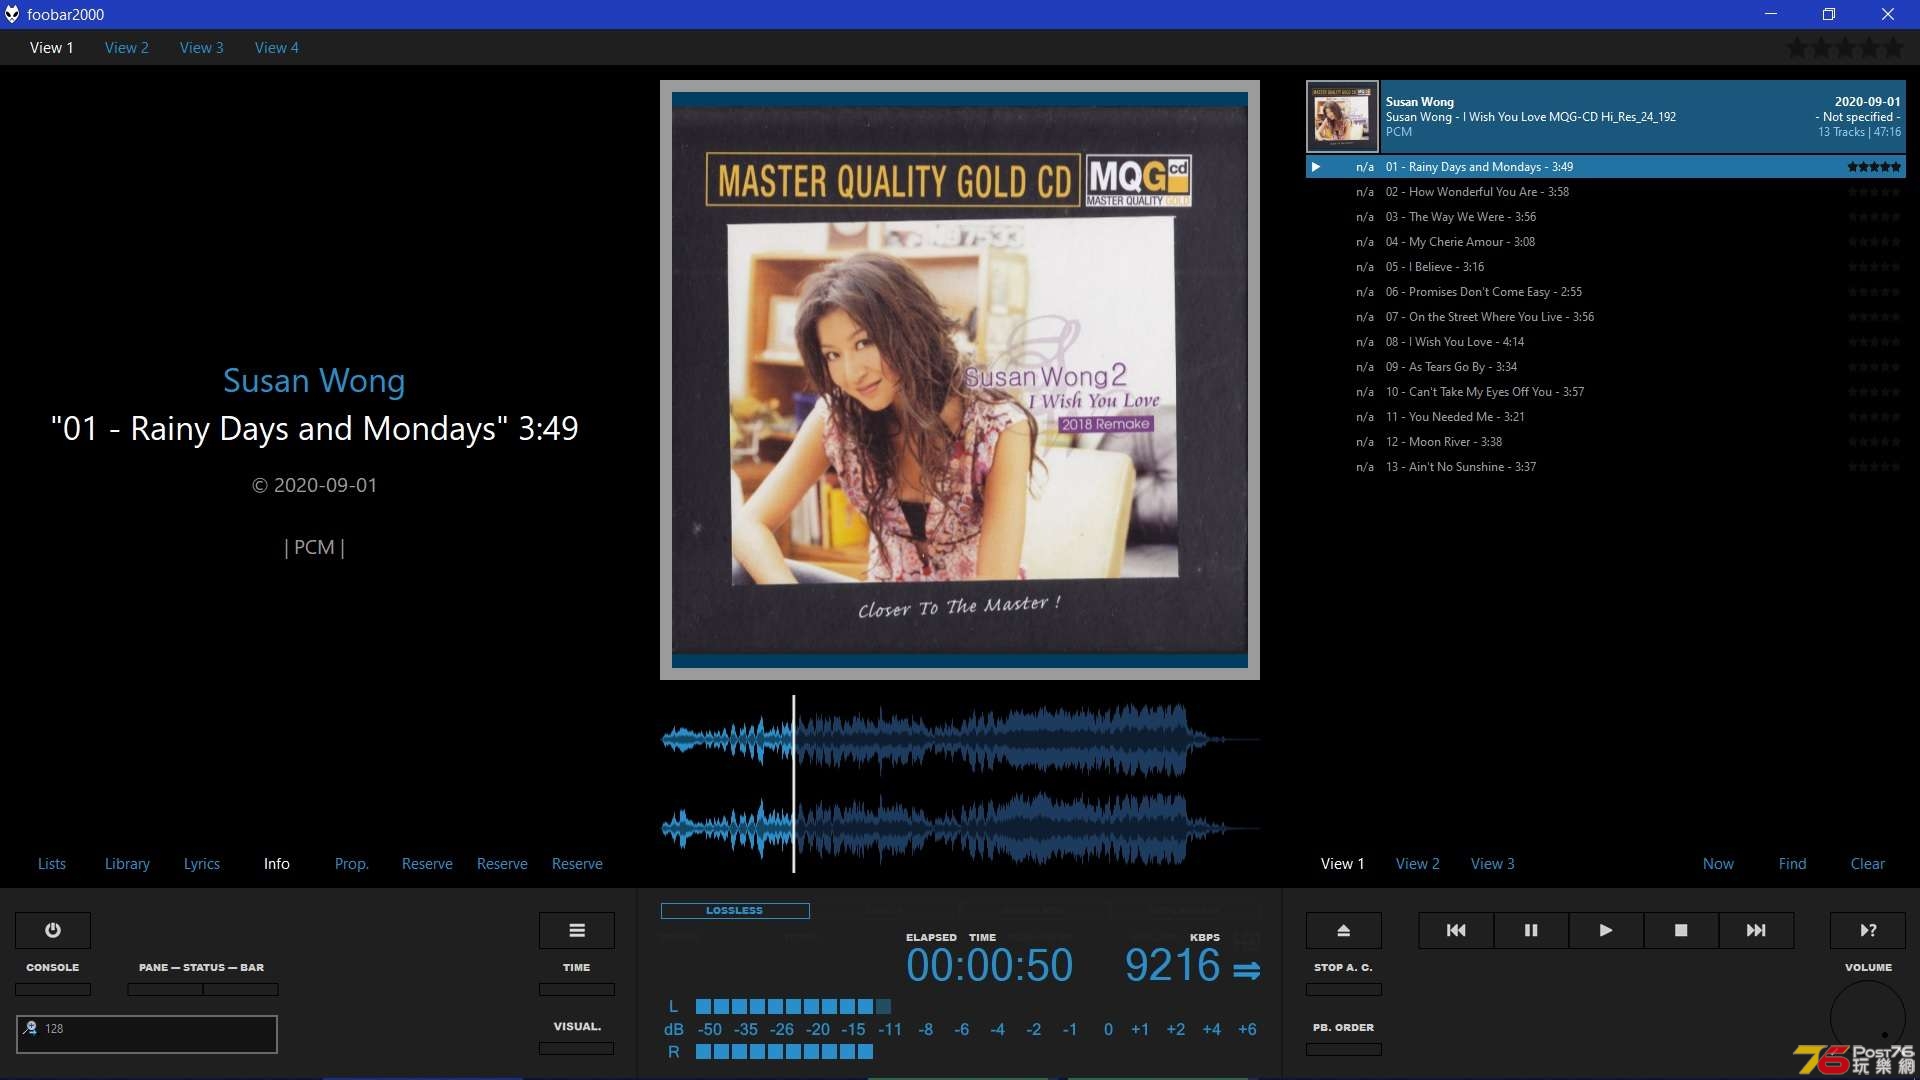The width and height of the screenshot is (1920, 1080).
Task: Open the Lists tab in left panel
Action: pyautogui.click(x=52, y=864)
